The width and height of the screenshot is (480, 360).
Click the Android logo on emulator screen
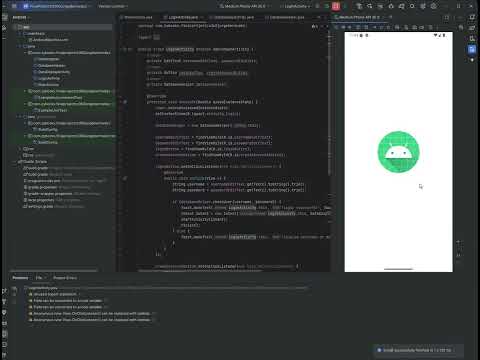[x=398, y=152]
